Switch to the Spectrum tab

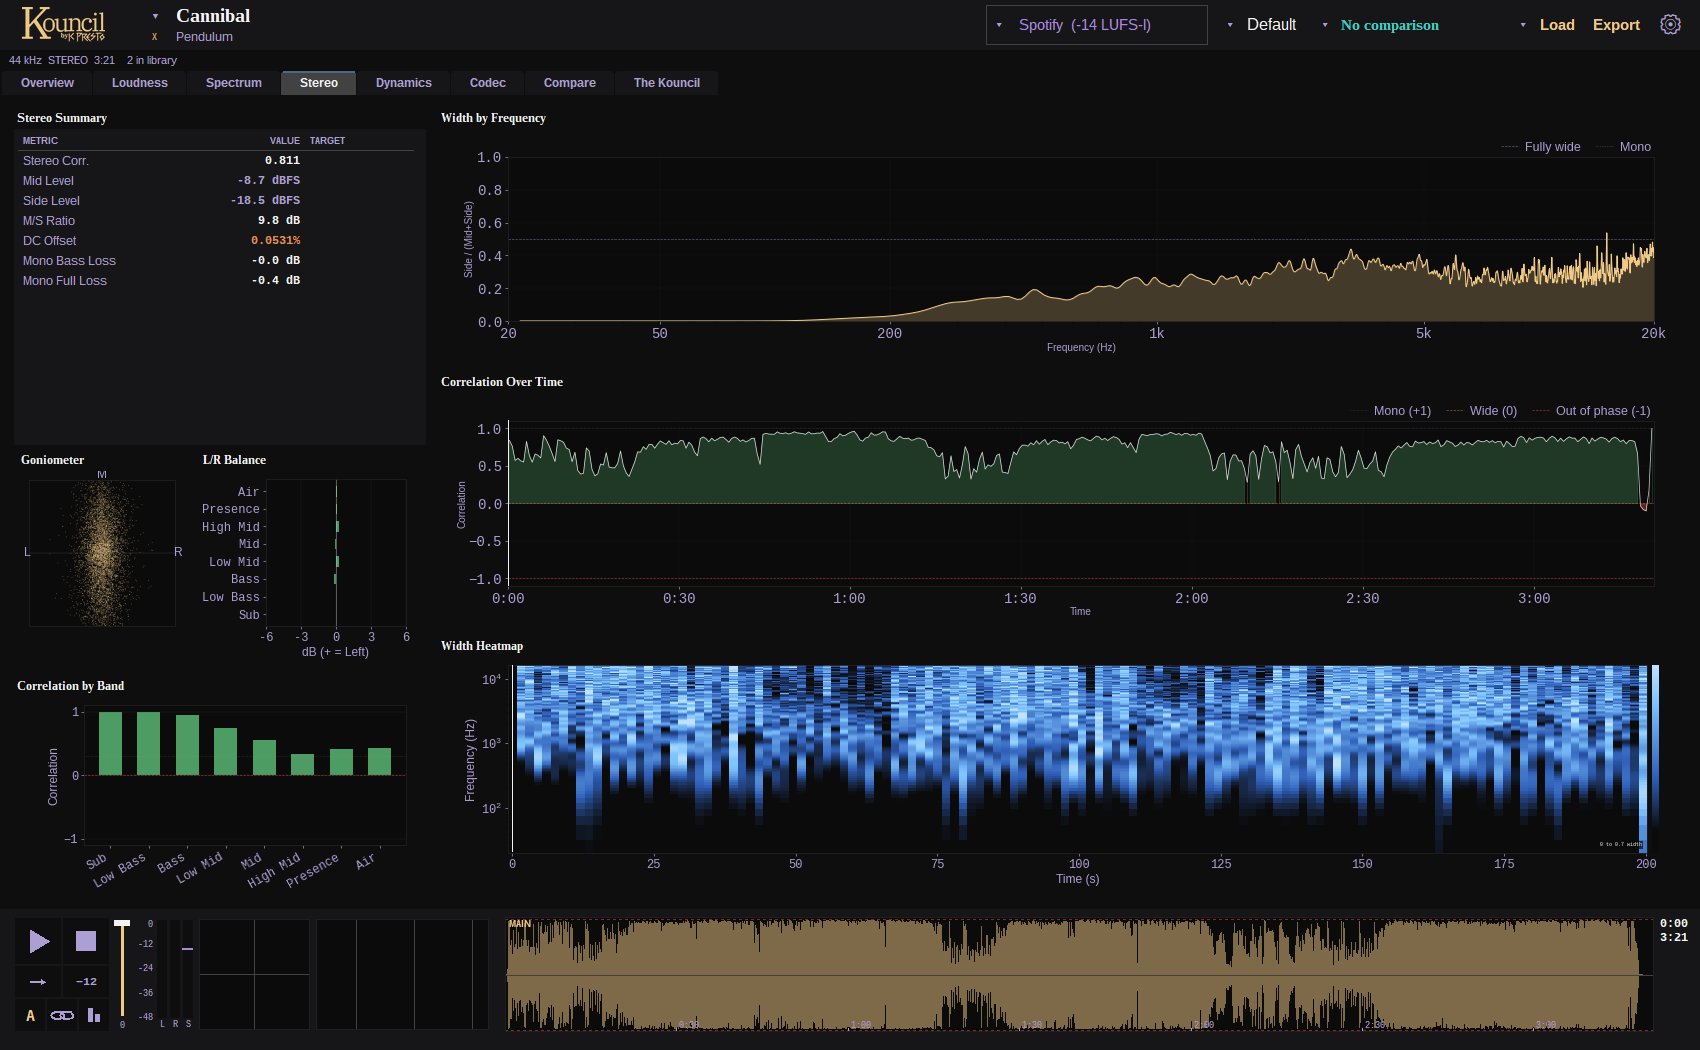point(234,83)
